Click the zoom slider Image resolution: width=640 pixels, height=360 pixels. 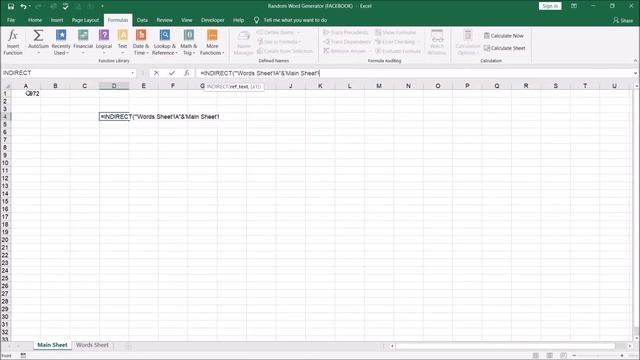pos(598,356)
